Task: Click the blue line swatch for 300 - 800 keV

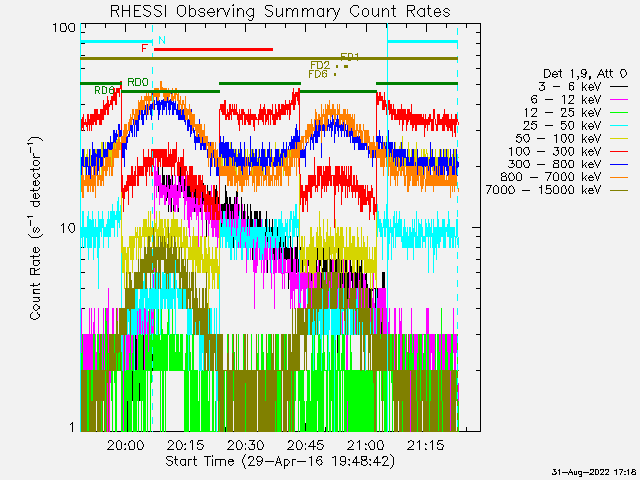Action: [x=619, y=164]
